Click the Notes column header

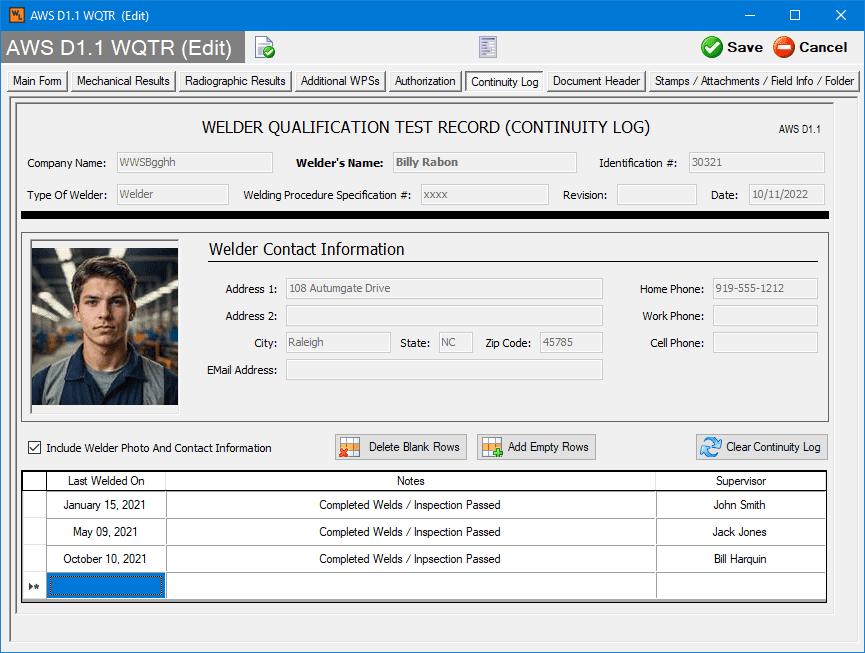410,481
